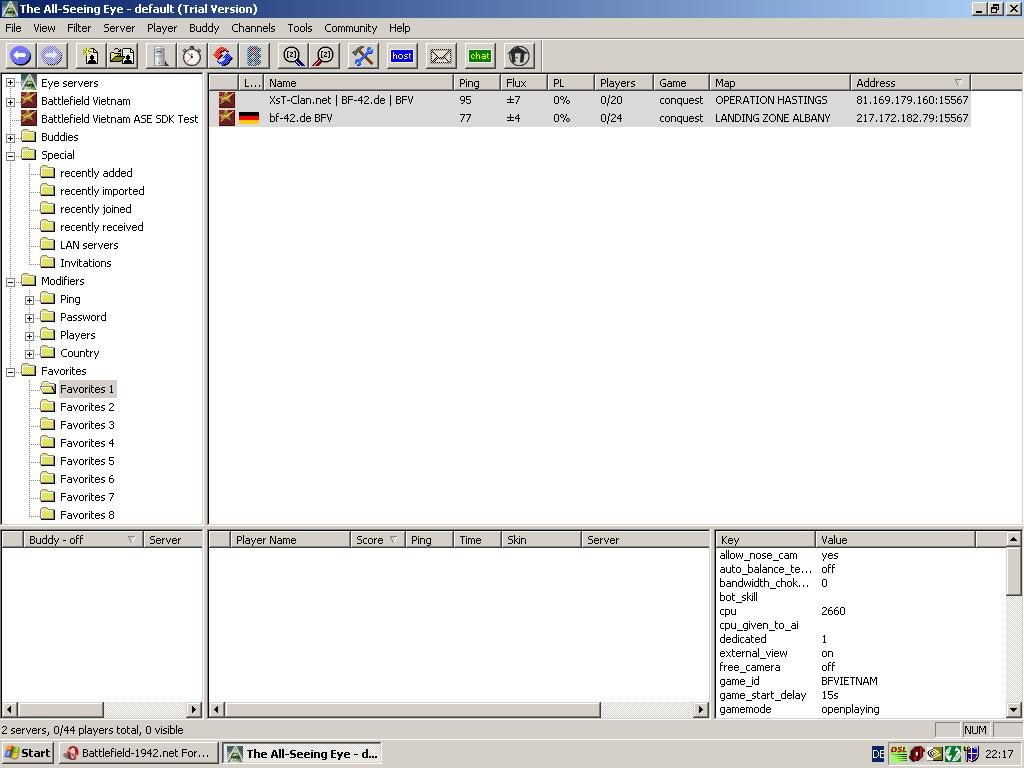
Task: Collapse the Modifiers folder node
Action: (10, 282)
